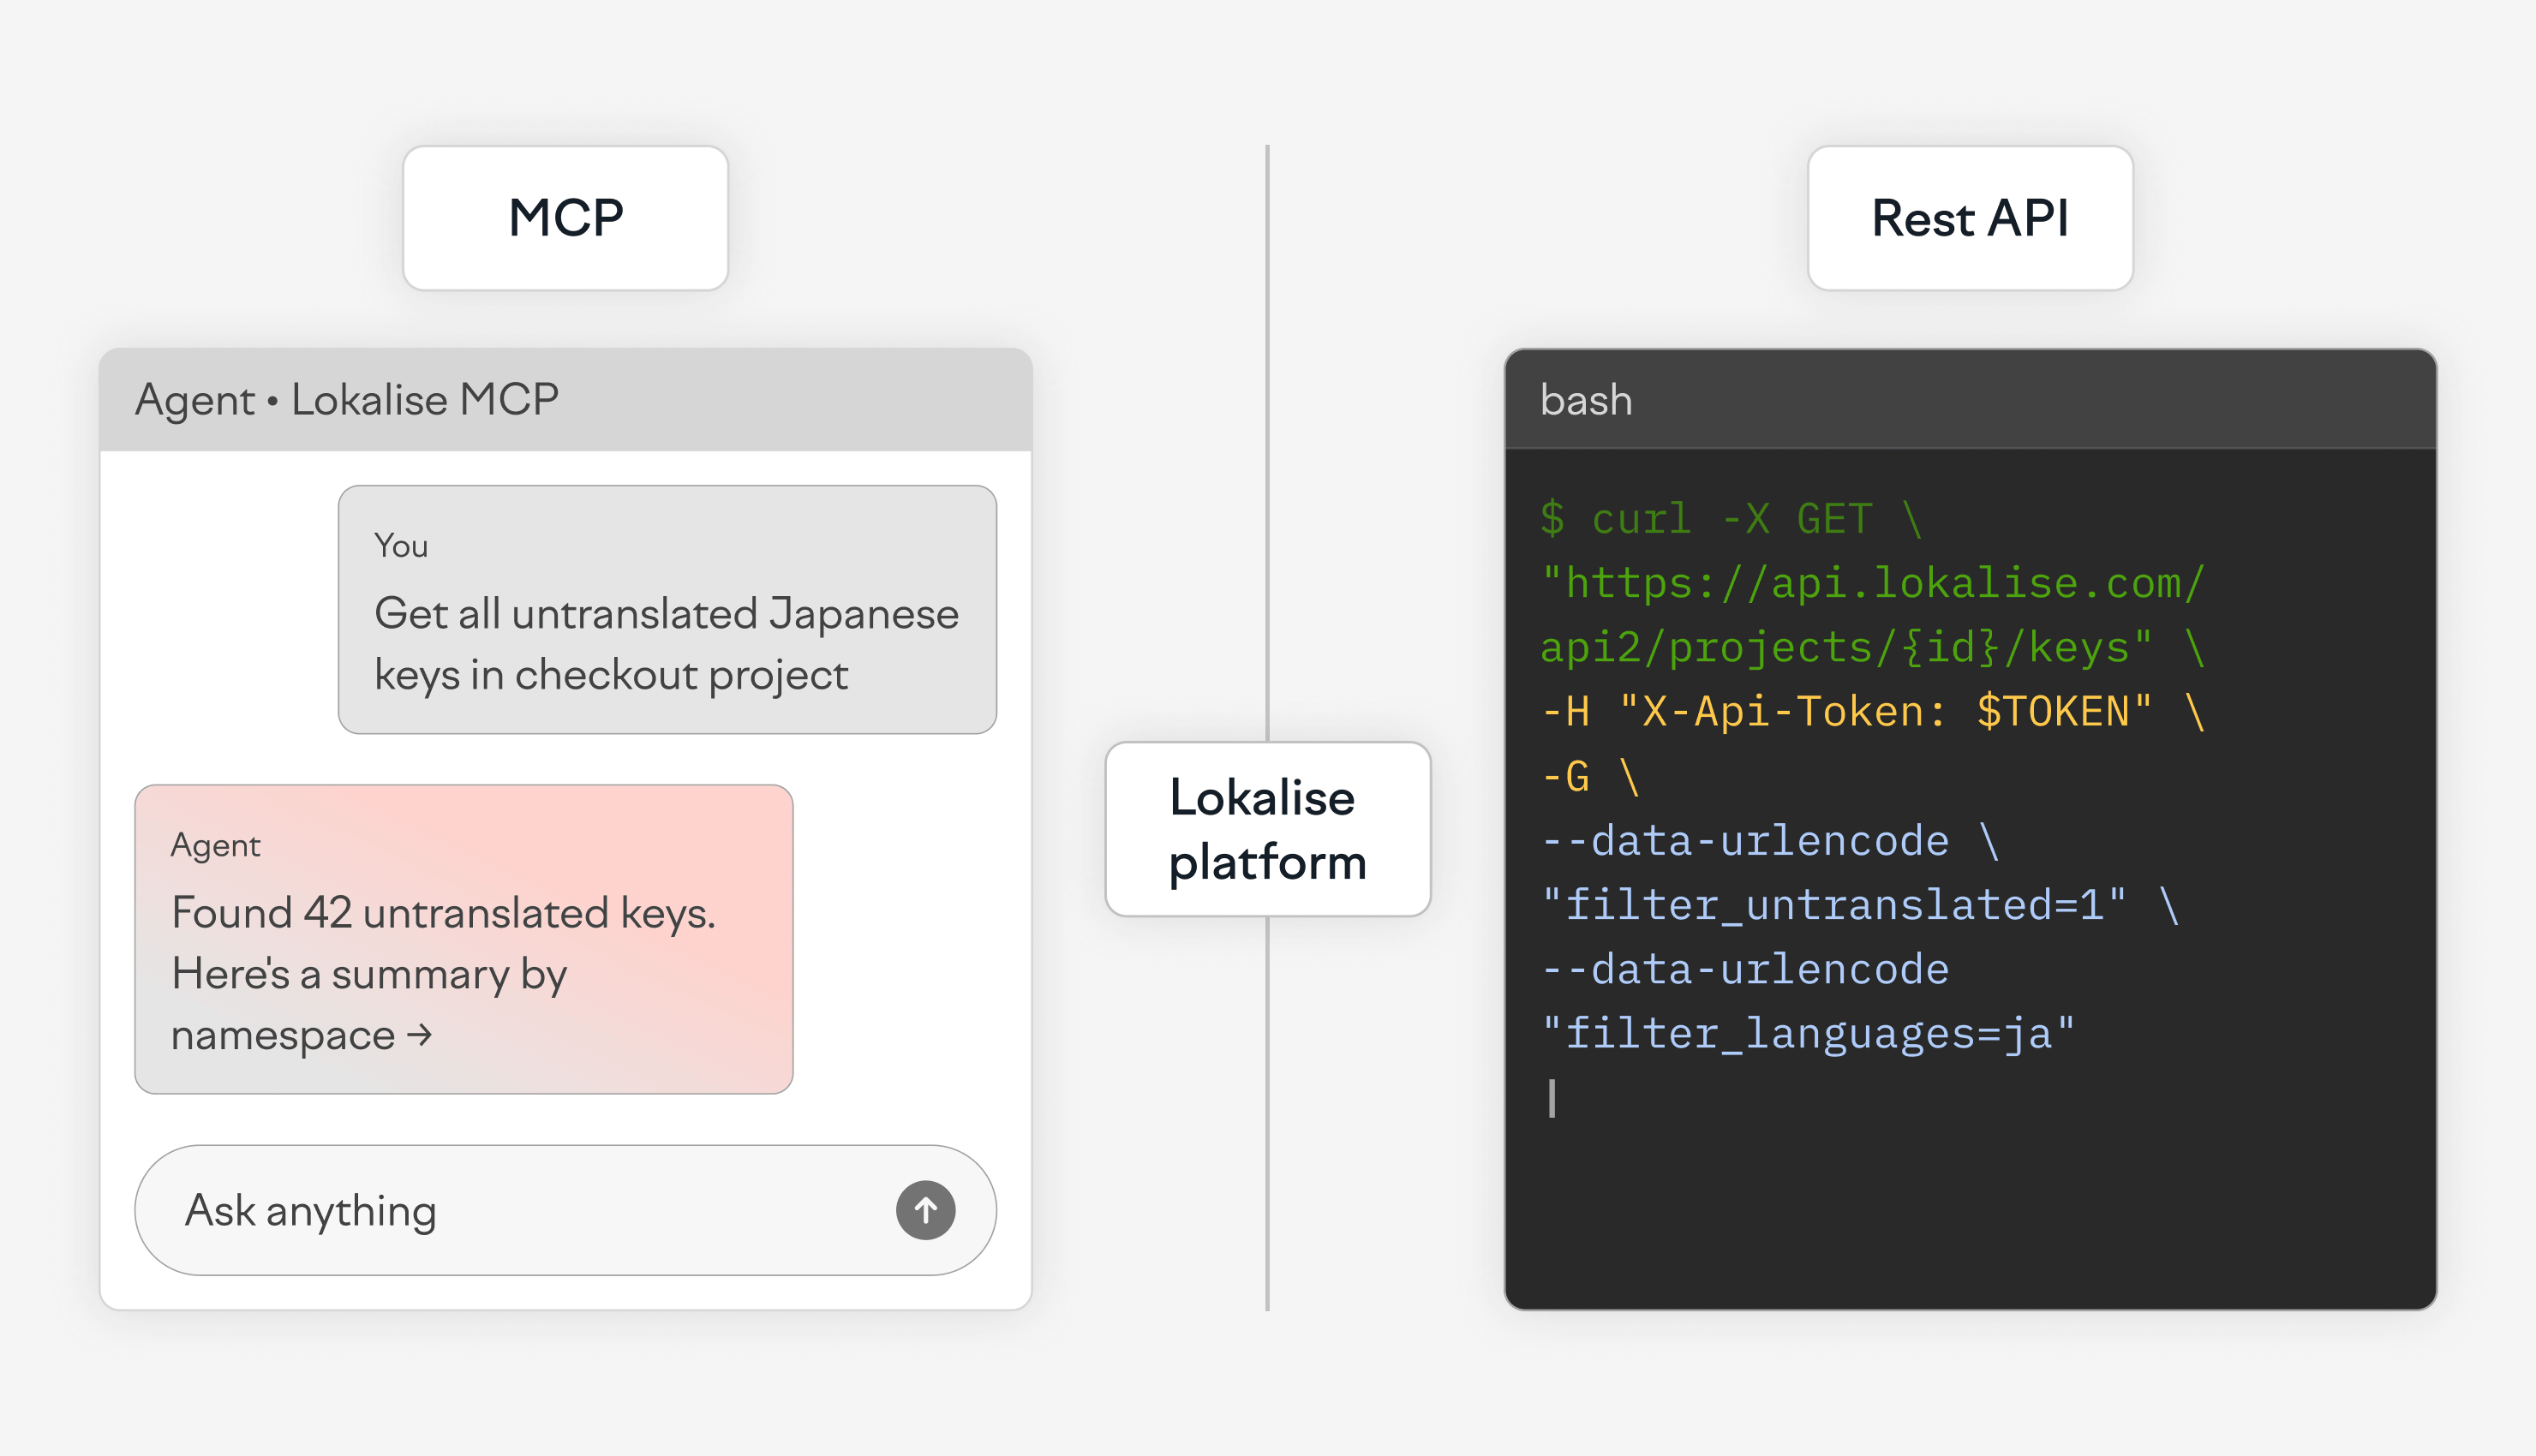Focus the Ask anything input field
Screen dimensions: 2536x1456
(x=565, y=1210)
